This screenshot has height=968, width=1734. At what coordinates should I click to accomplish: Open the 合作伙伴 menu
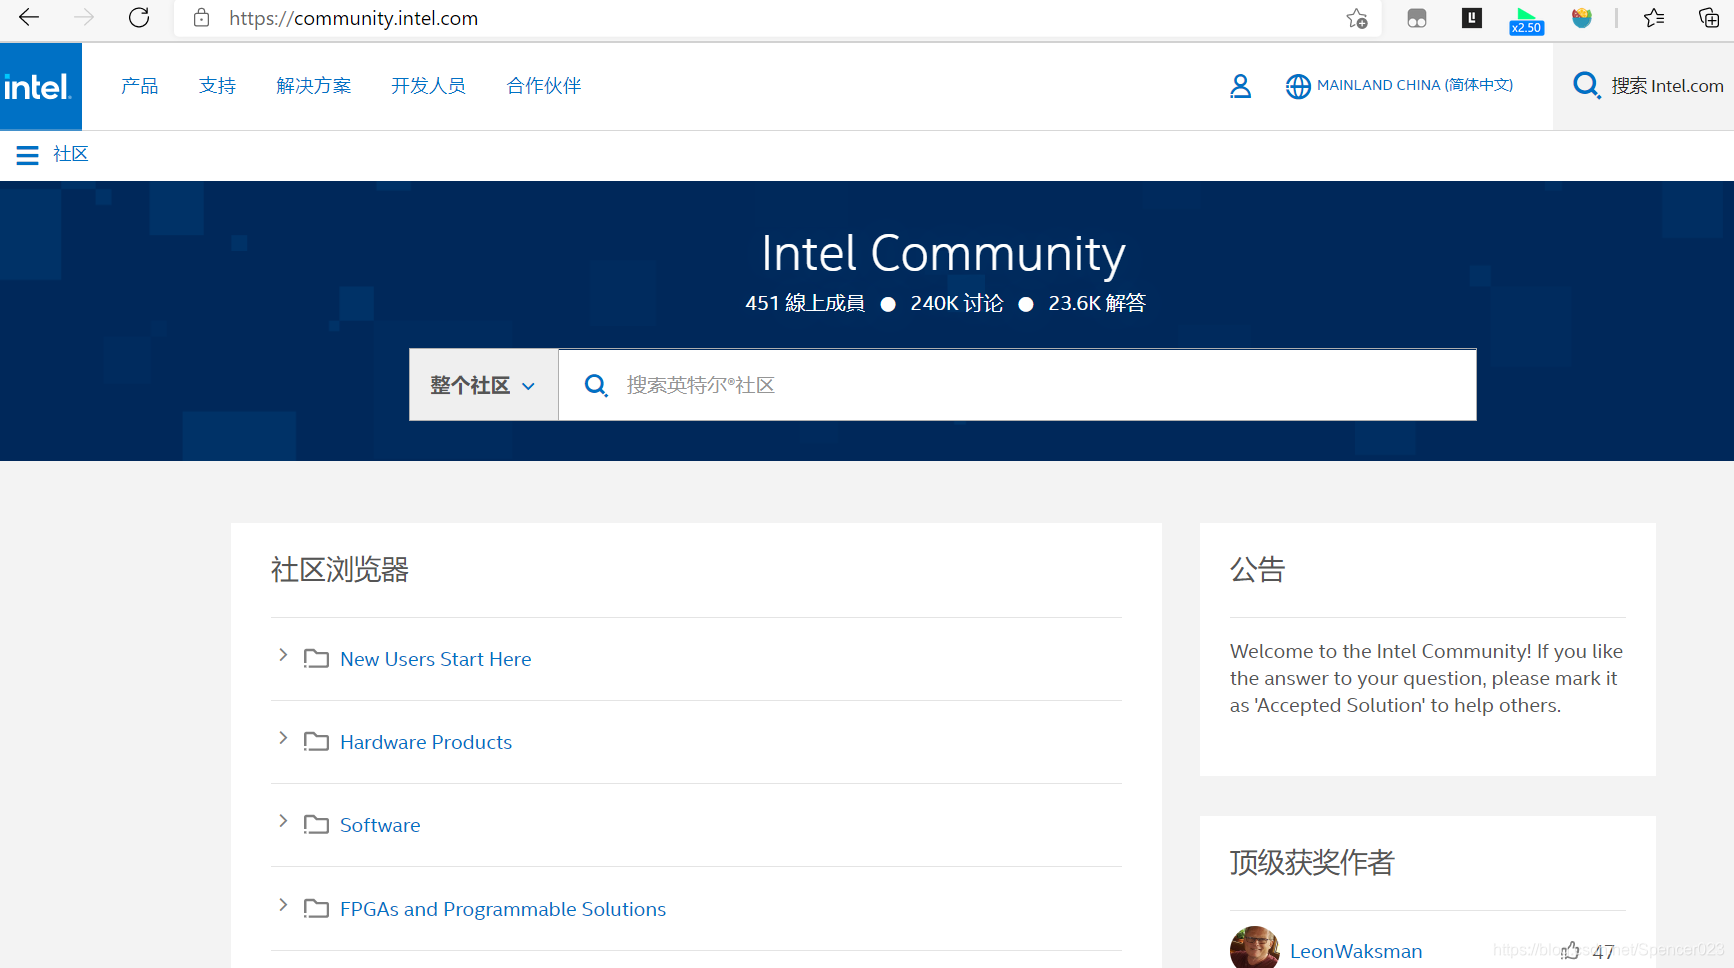(x=544, y=86)
